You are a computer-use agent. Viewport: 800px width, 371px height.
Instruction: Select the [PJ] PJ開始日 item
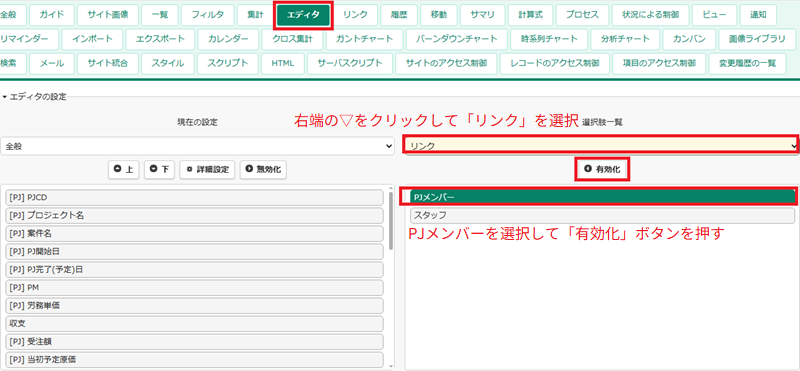(x=194, y=252)
